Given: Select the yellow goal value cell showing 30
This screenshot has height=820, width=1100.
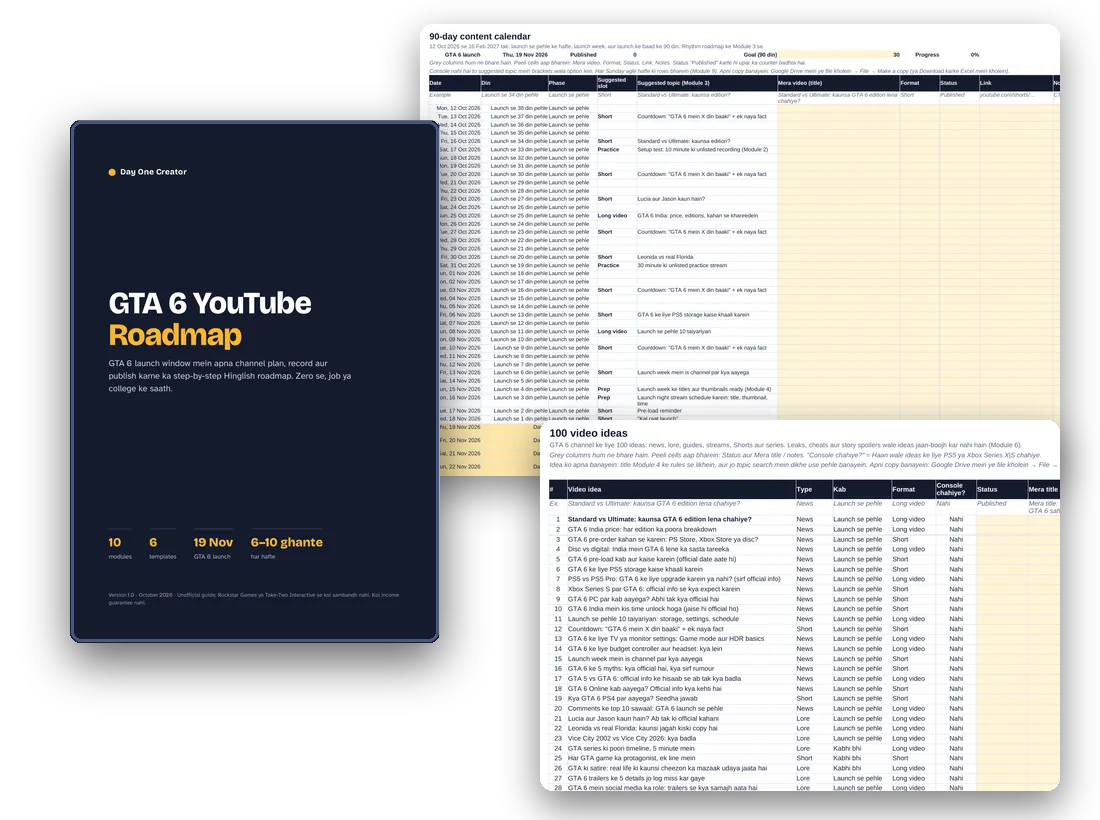Looking at the screenshot, I should (839, 55).
